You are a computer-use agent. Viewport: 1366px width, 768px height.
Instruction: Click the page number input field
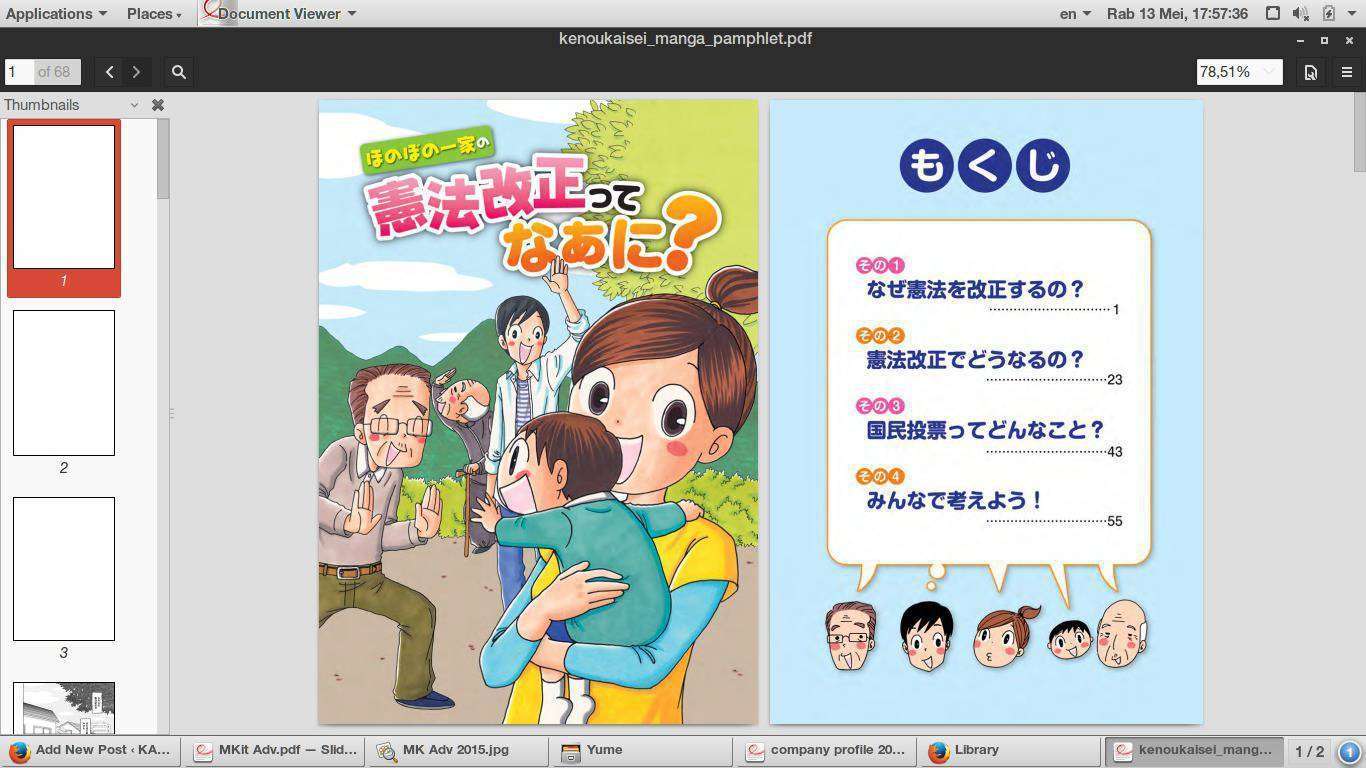click(x=20, y=72)
